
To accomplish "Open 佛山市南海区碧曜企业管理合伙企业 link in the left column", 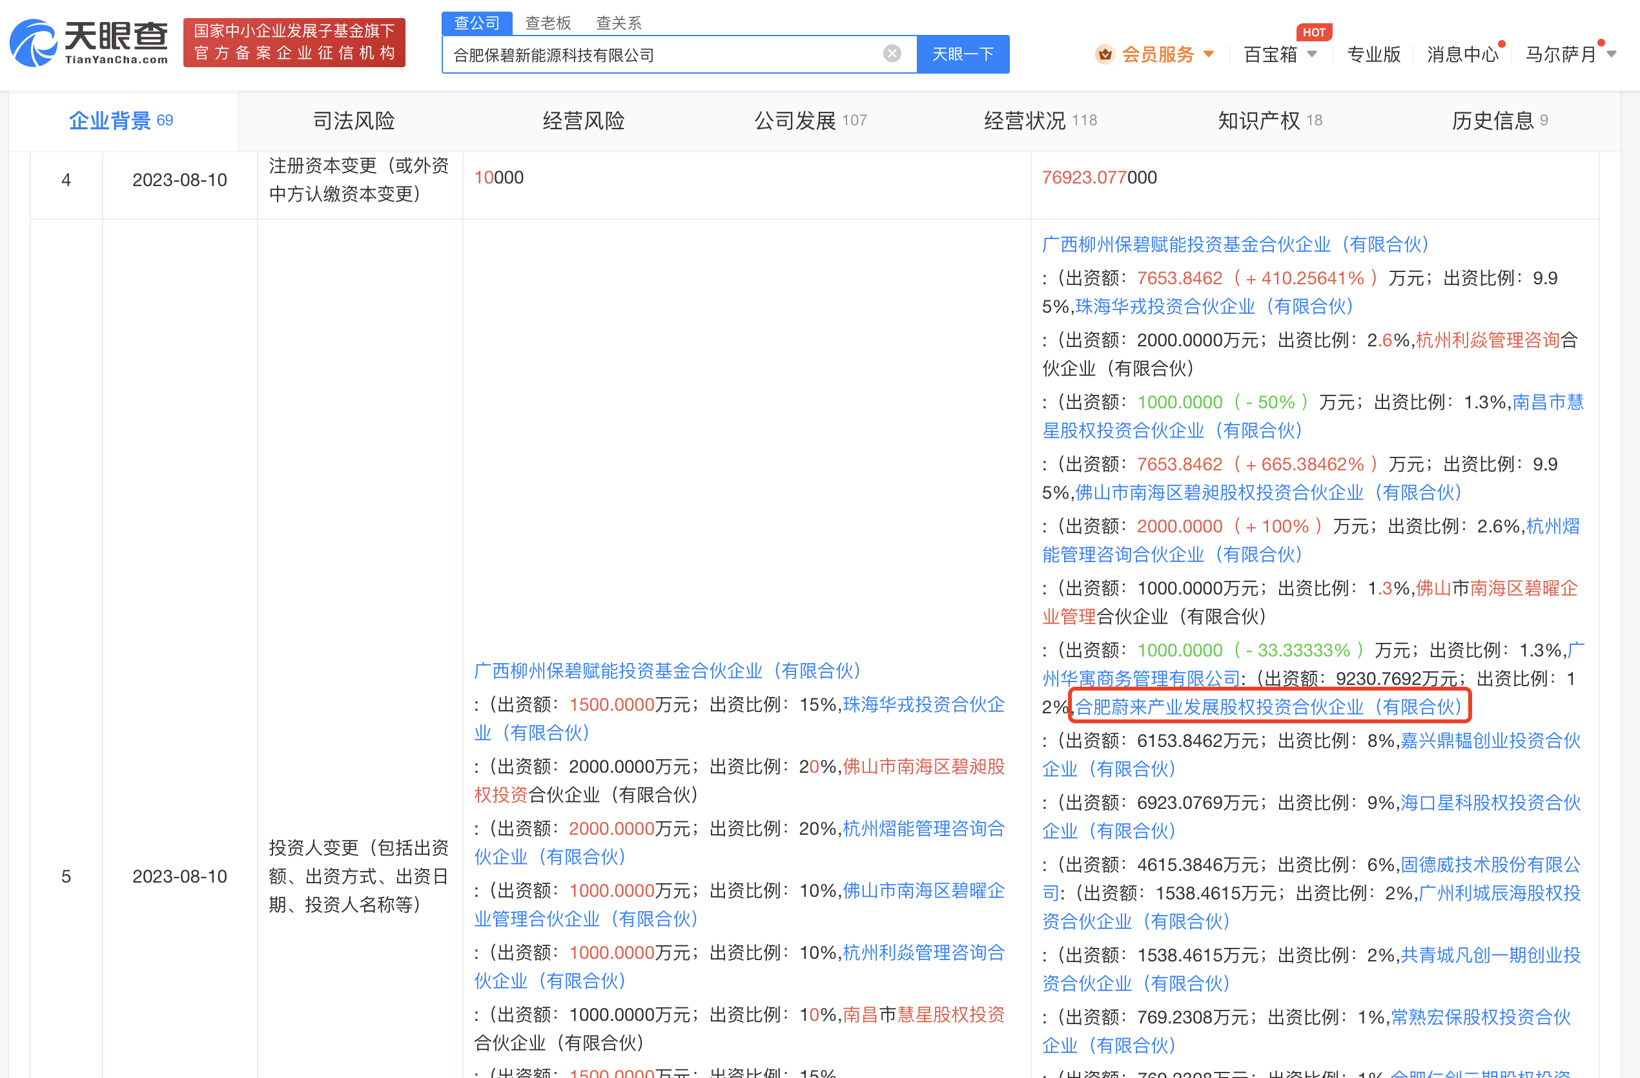I will (739, 904).
